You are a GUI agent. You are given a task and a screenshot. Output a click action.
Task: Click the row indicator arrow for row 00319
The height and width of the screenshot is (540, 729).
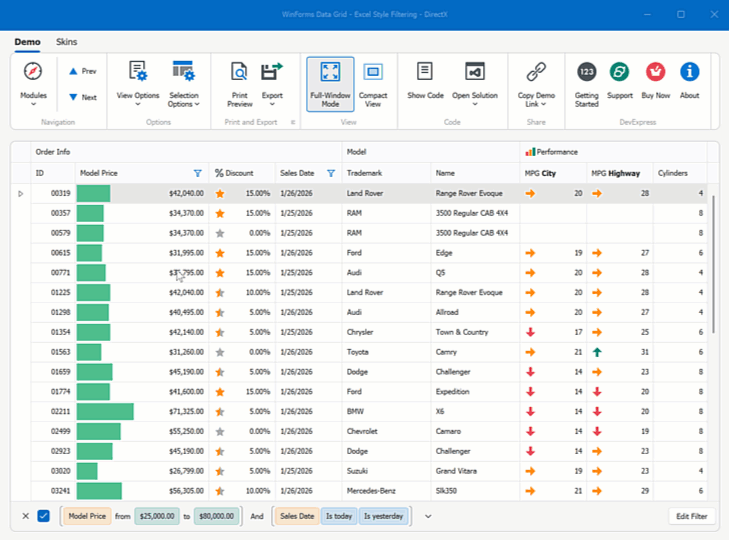click(x=20, y=193)
